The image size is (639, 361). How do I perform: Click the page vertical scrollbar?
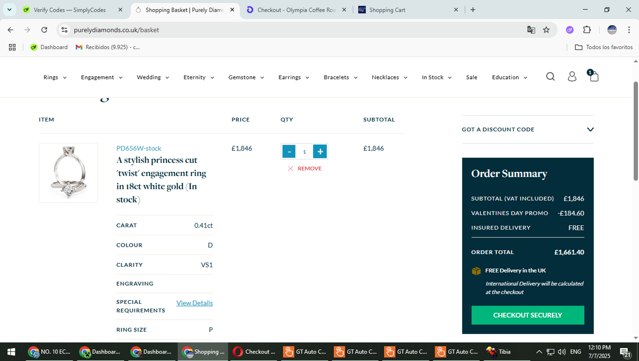click(x=635, y=131)
